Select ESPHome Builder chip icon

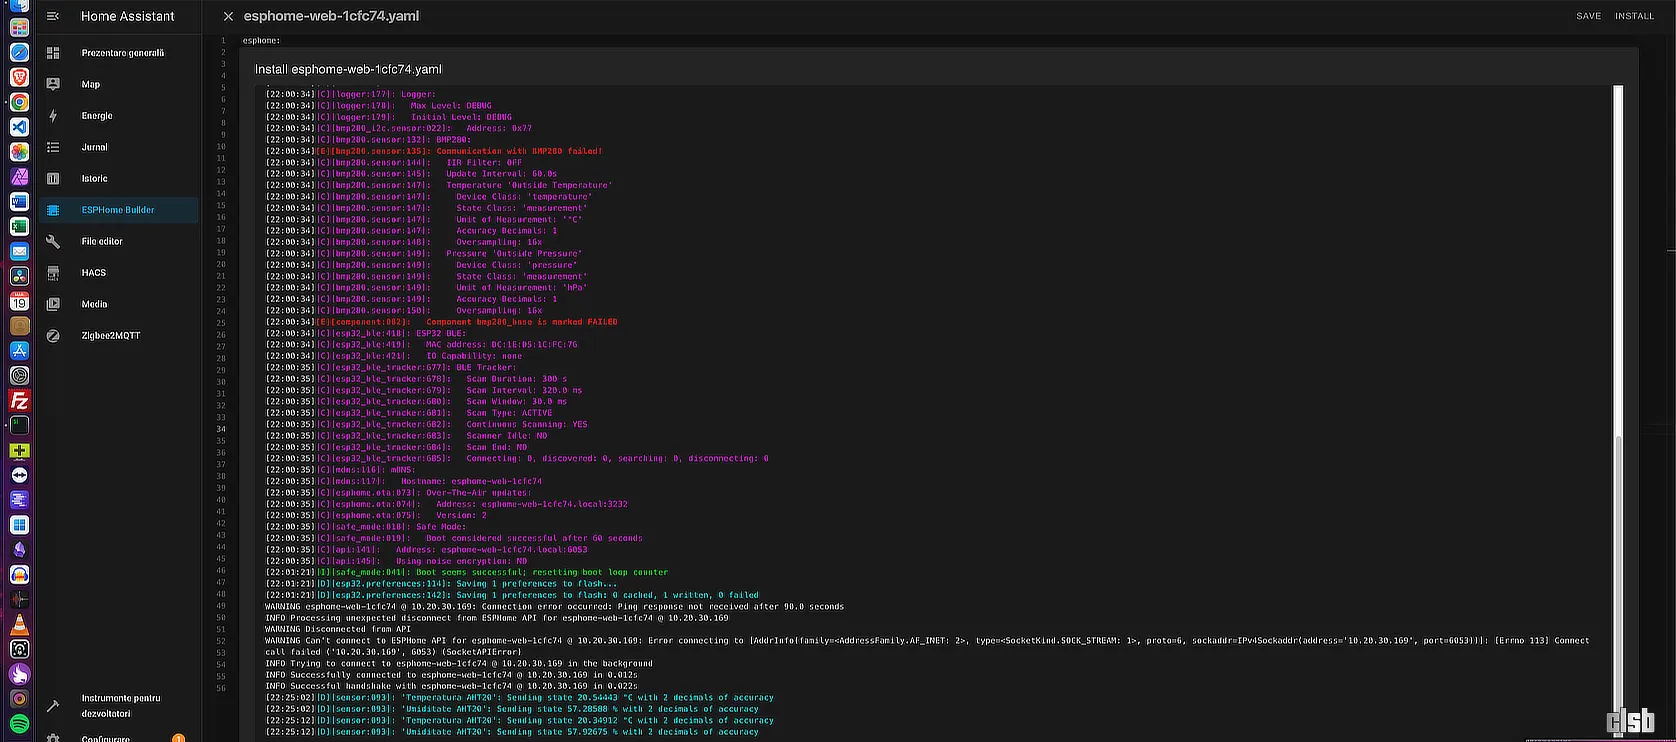(x=53, y=210)
